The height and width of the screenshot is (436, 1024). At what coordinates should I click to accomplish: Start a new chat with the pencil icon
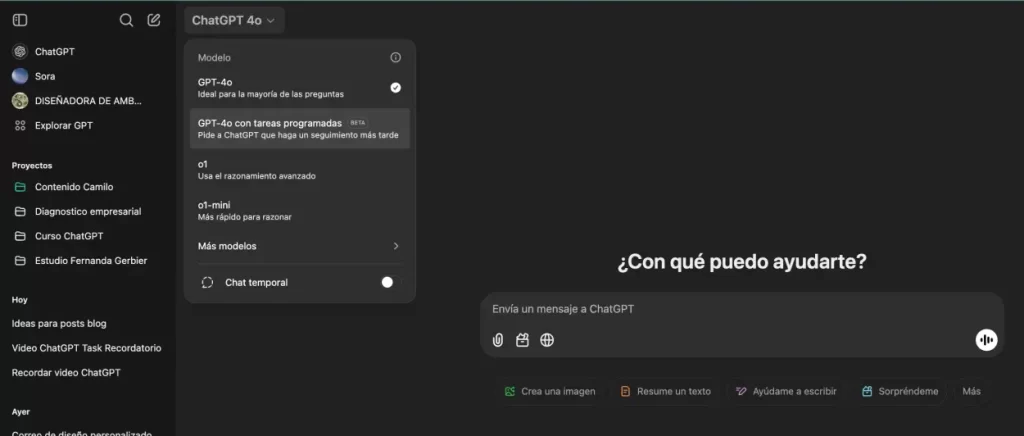pos(153,20)
